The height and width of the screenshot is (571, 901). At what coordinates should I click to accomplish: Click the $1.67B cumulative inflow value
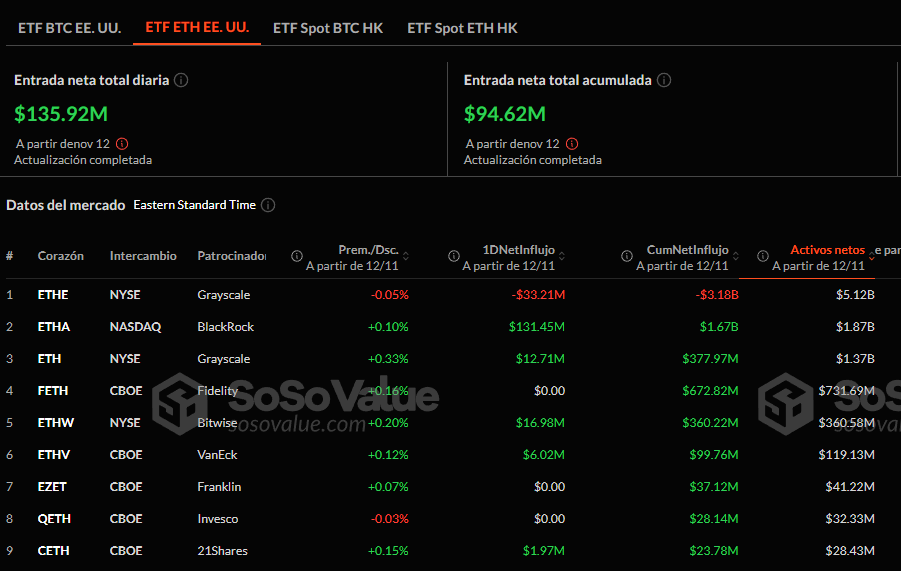coord(719,327)
